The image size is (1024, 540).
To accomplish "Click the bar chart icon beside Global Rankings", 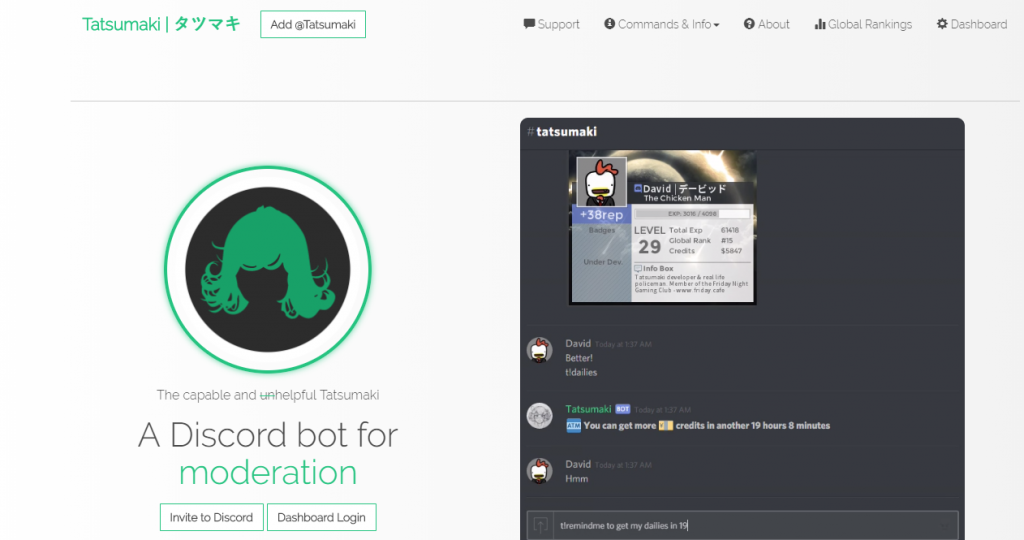I will 820,24.
